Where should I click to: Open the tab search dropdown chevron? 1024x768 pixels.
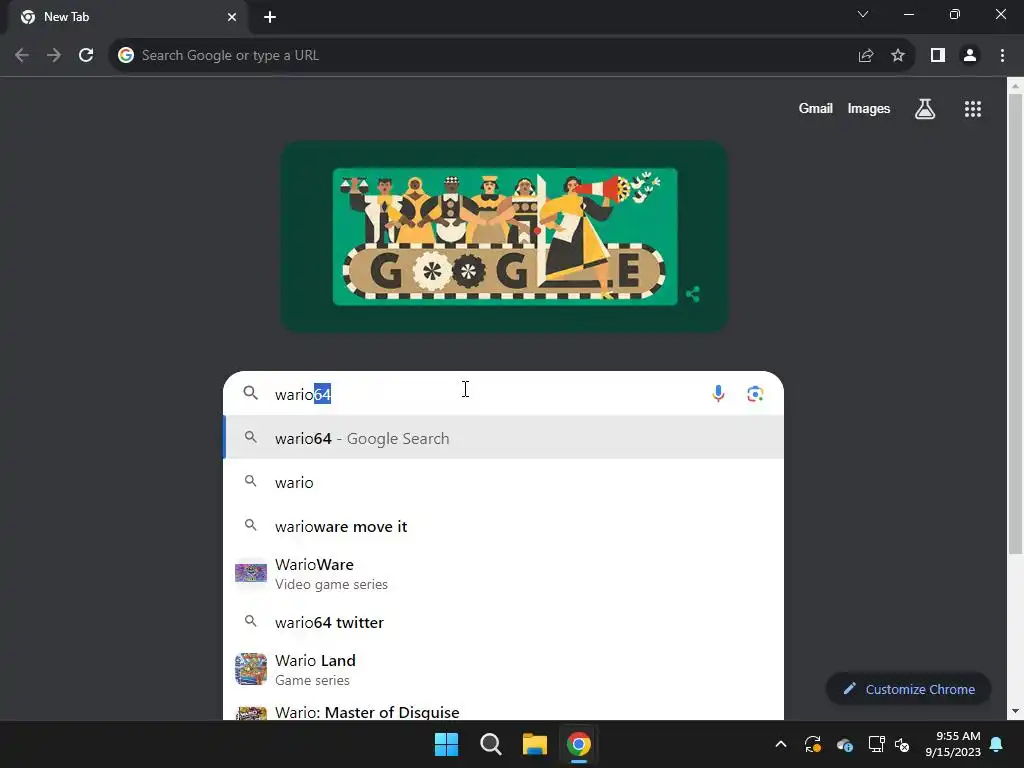[x=863, y=14]
